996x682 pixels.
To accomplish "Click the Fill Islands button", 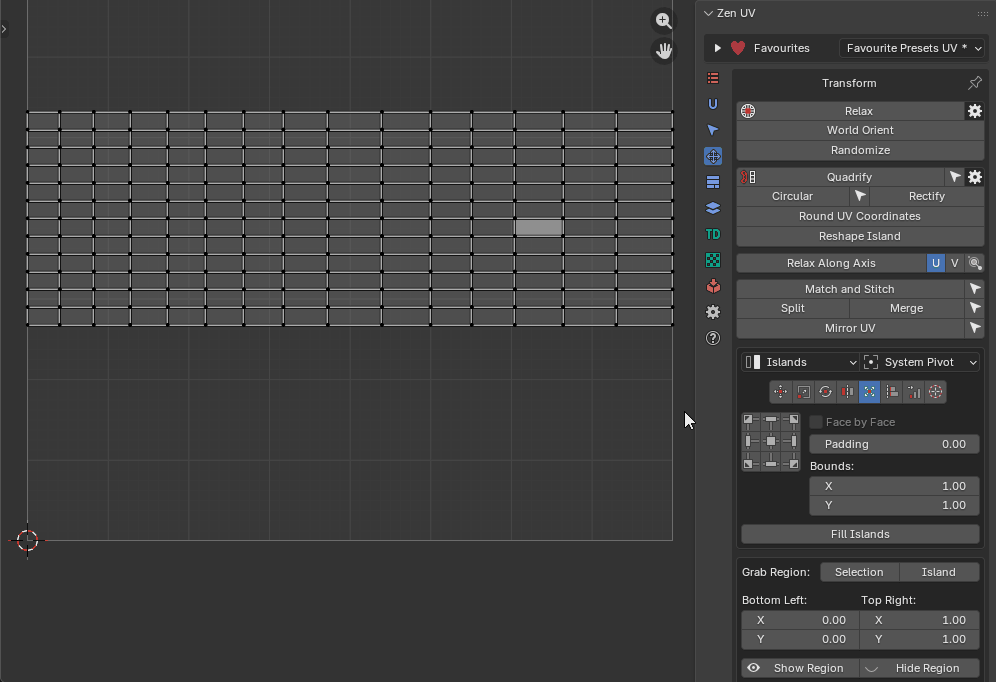I will pos(860,534).
